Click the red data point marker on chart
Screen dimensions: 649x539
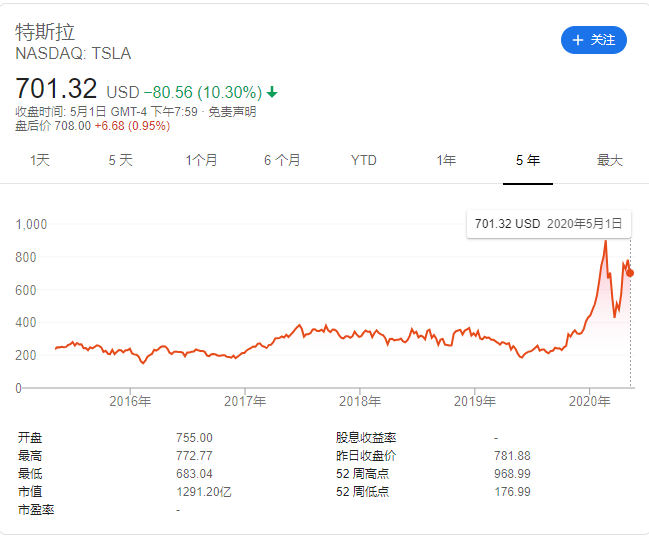(x=630, y=273)
